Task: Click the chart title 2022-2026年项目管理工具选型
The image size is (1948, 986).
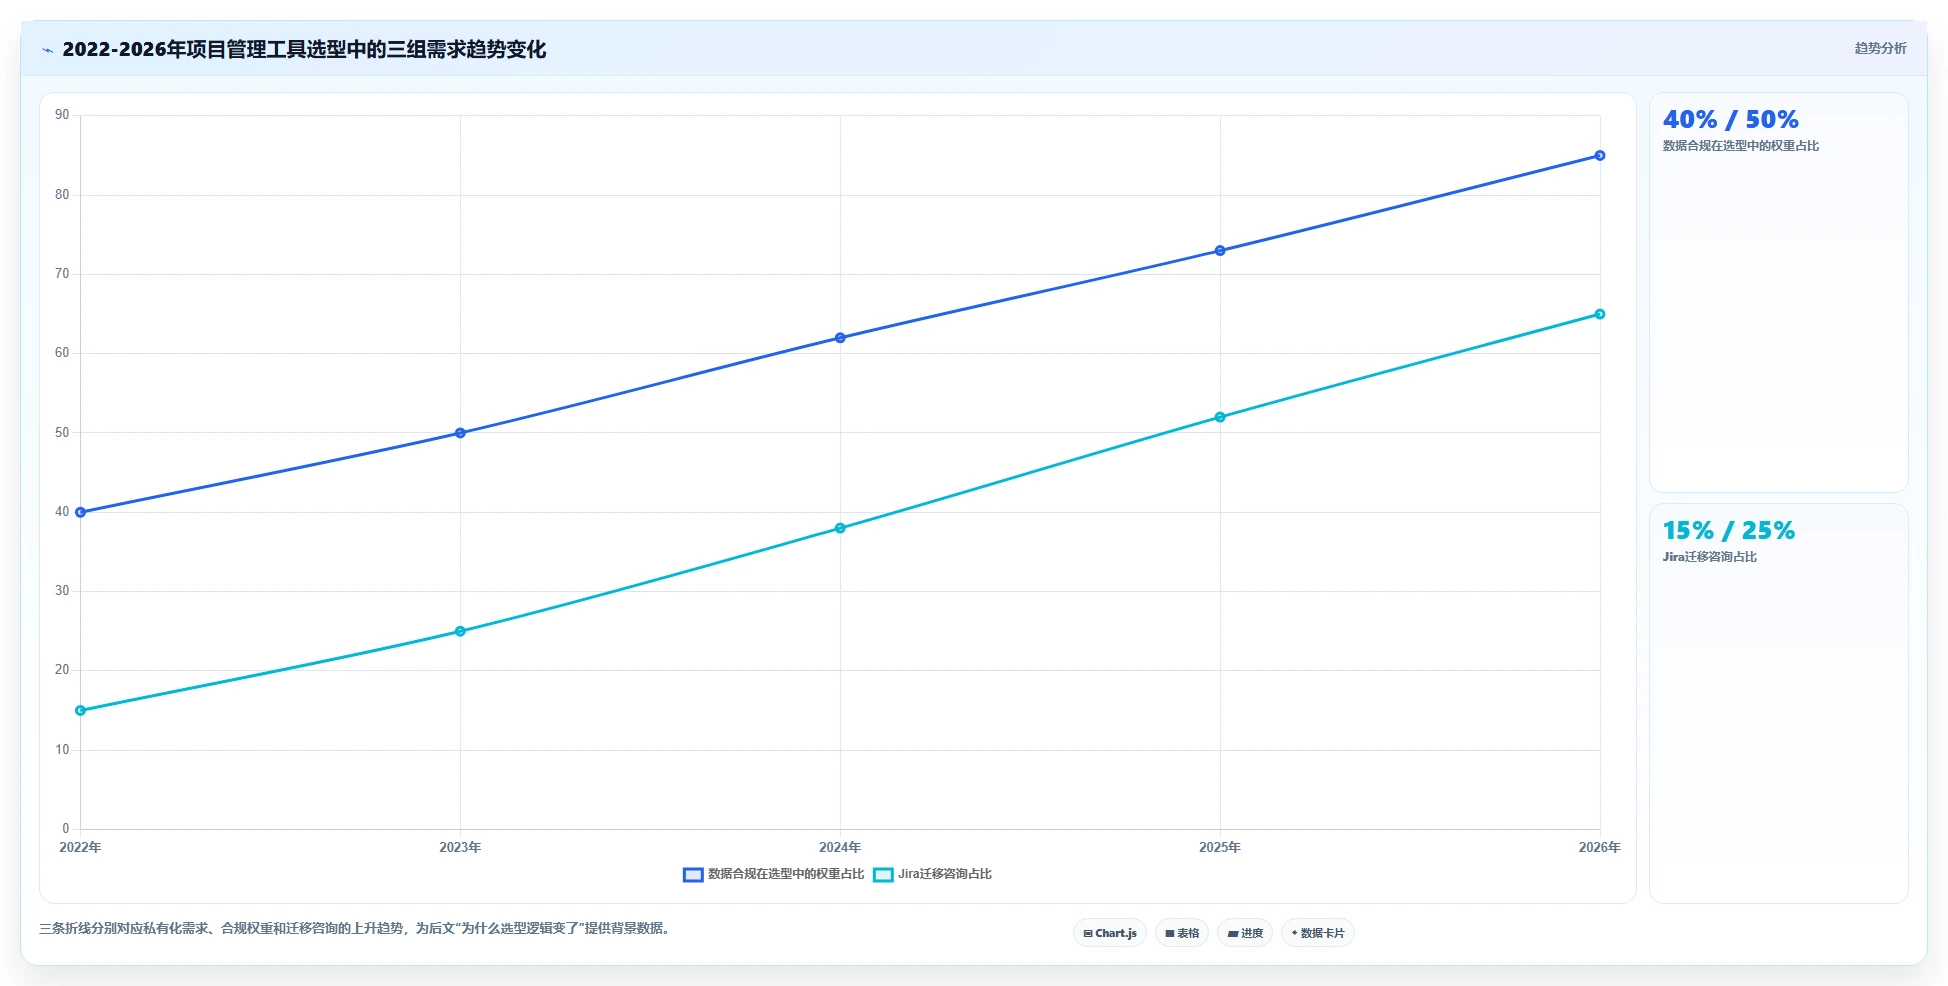Action: tap(304, 49)
